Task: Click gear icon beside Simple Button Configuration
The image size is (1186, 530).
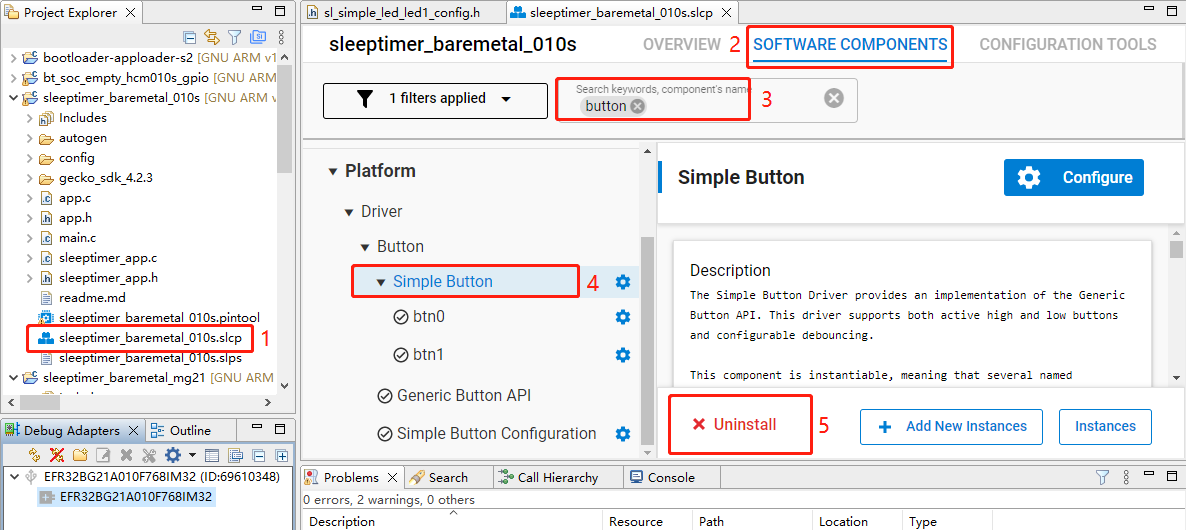Action: [x=622, y=434]
